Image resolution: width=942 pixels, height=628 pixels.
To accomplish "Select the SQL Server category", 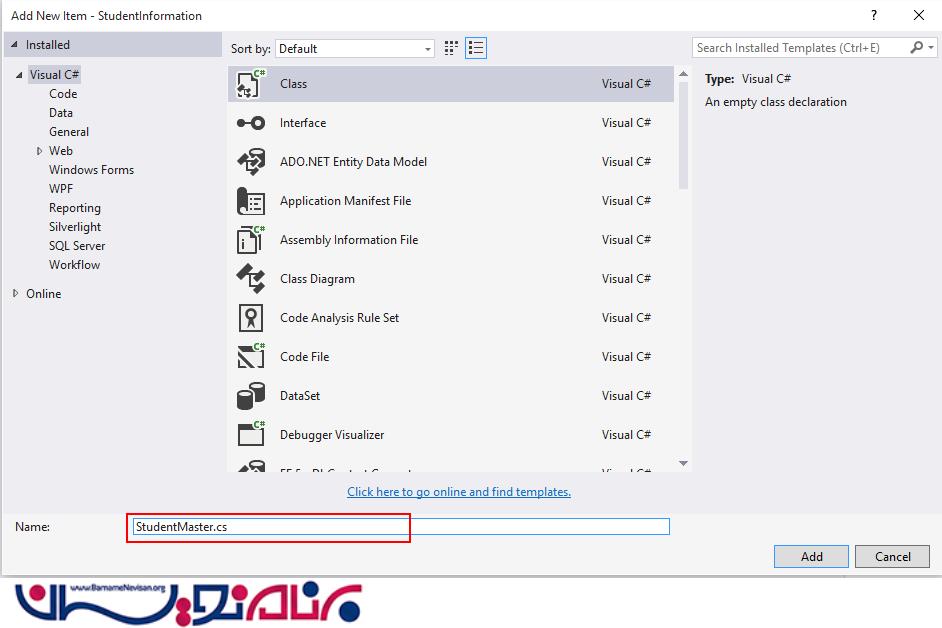I will (77, 246).
